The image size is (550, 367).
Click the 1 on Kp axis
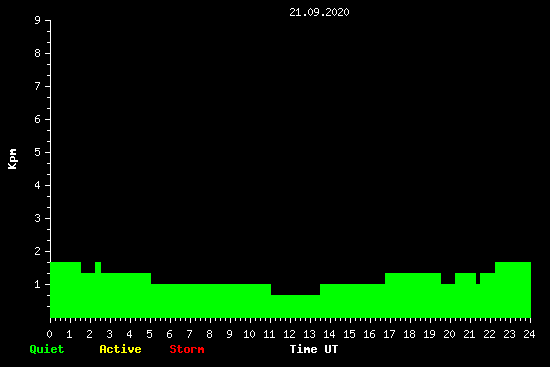tap(38, 284)
